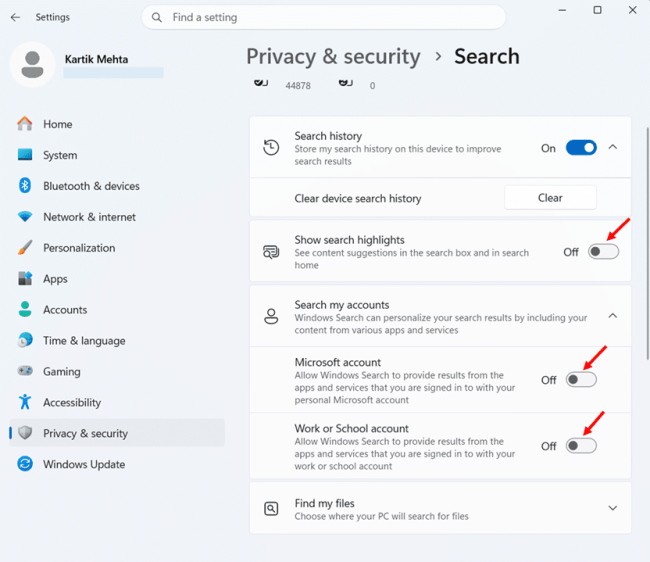Click the Search history clock icon
650x562 pixels.
click(x=271, y=148)
